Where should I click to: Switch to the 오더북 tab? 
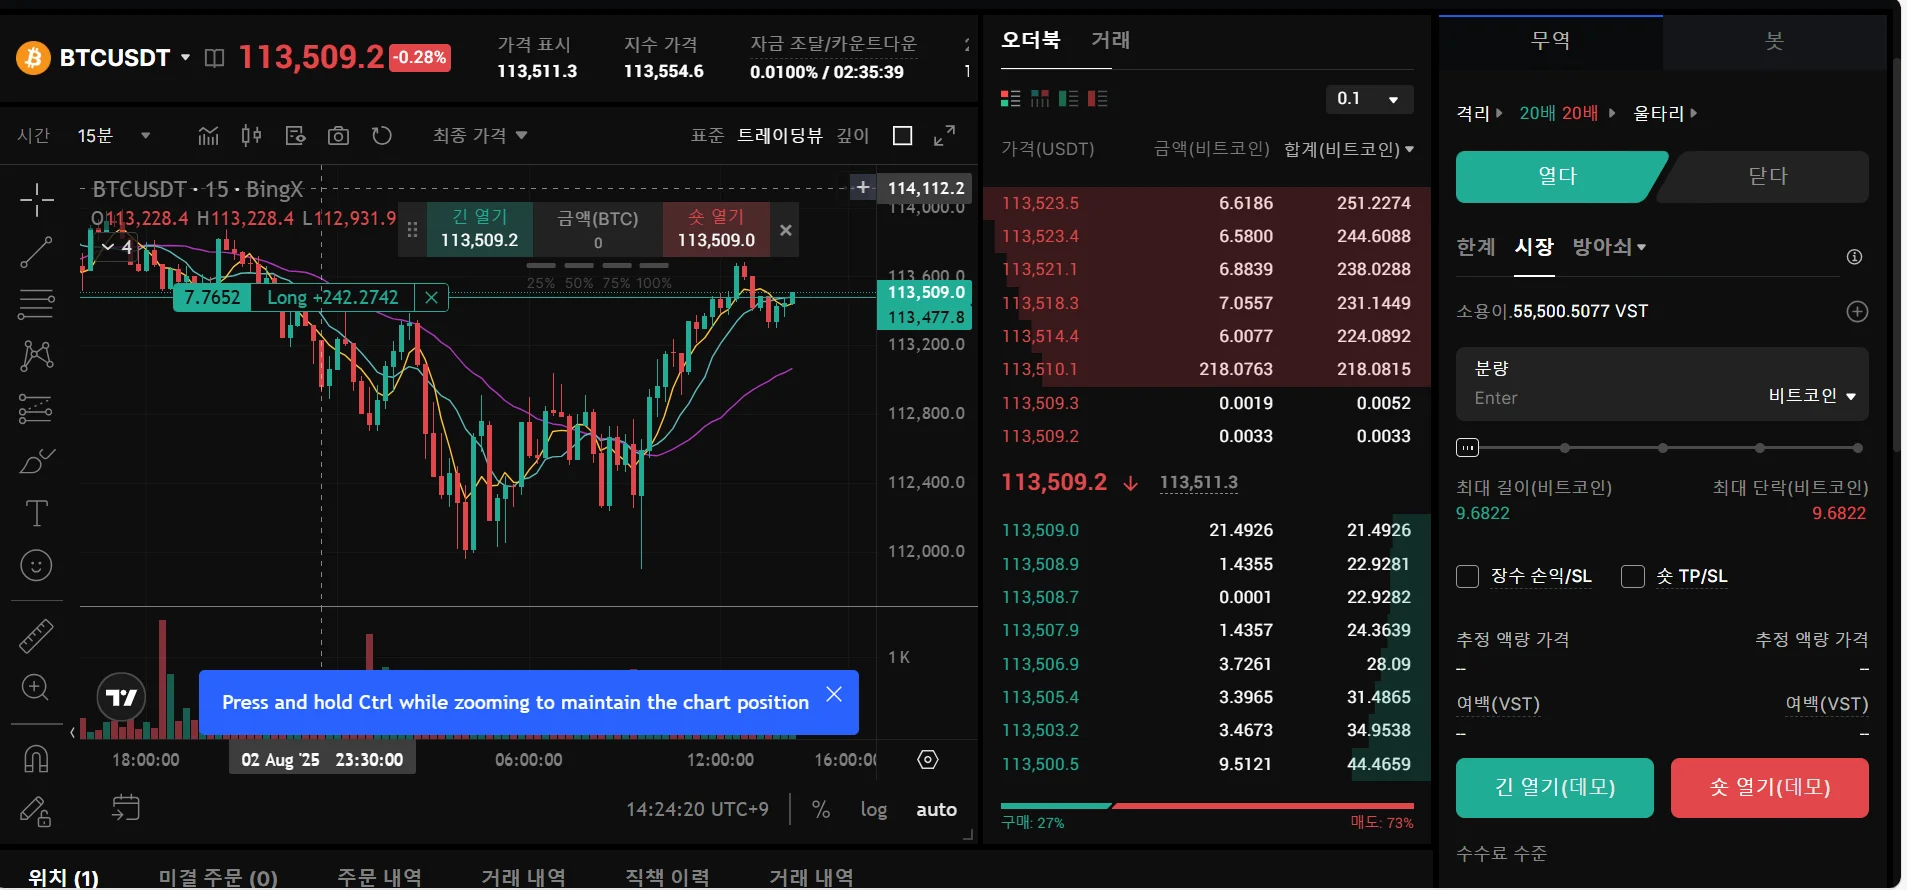pyautogui.click(x=1030, y=40)
